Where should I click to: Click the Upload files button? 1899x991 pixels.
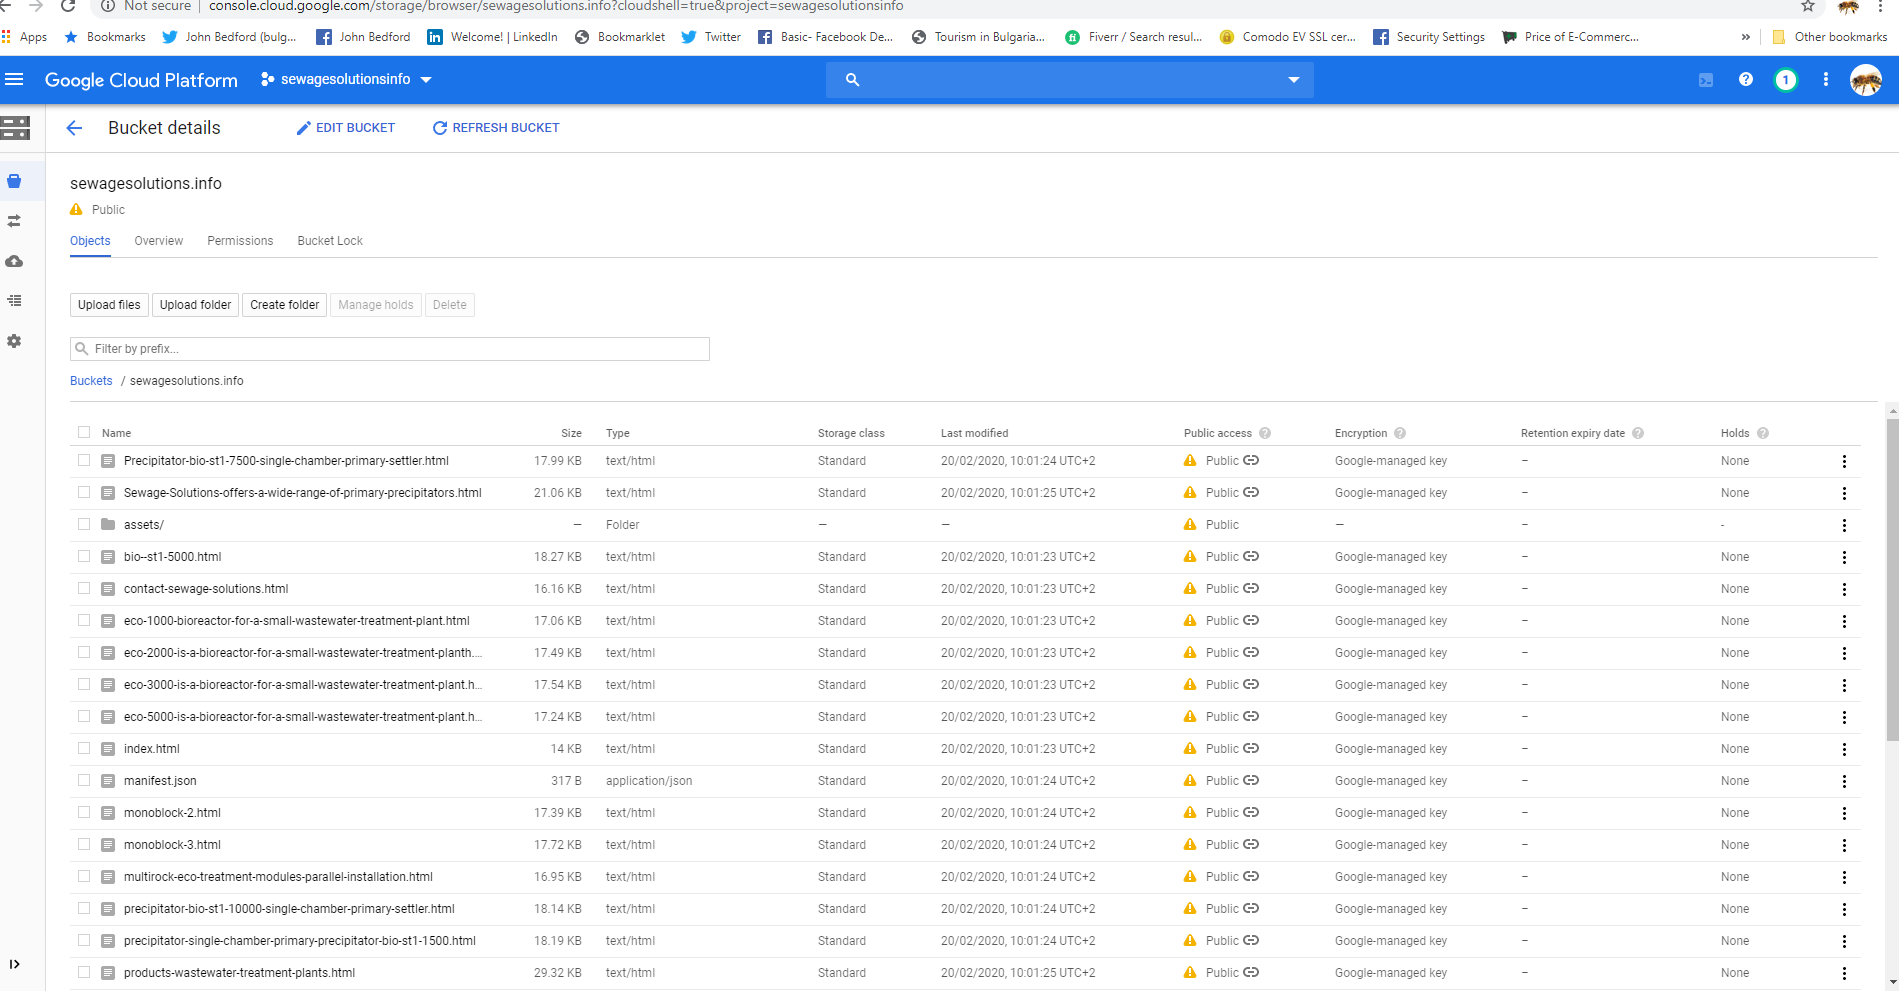pyautogui.click(x=109, y=305)
